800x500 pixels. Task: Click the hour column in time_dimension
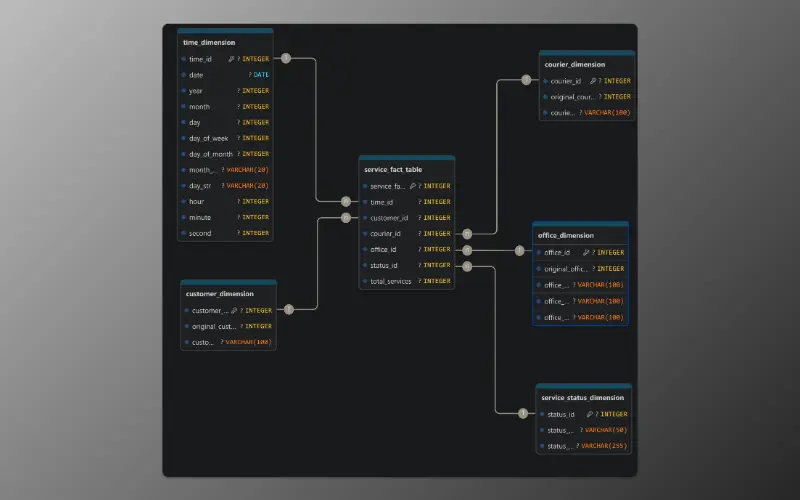[x=225, y=202]
